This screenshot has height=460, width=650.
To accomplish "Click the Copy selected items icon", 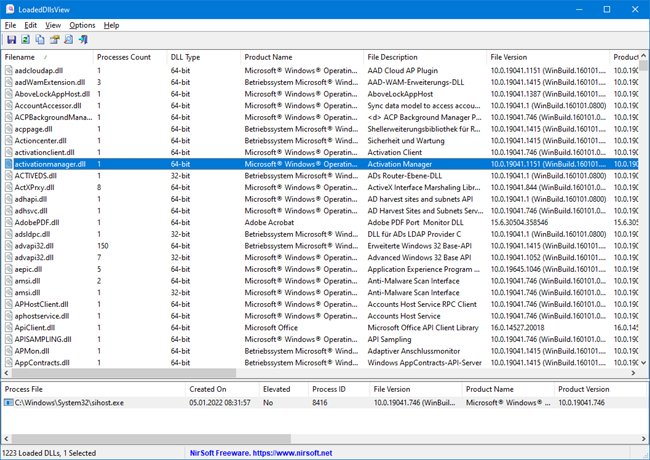I will click(x=39, y=39).
